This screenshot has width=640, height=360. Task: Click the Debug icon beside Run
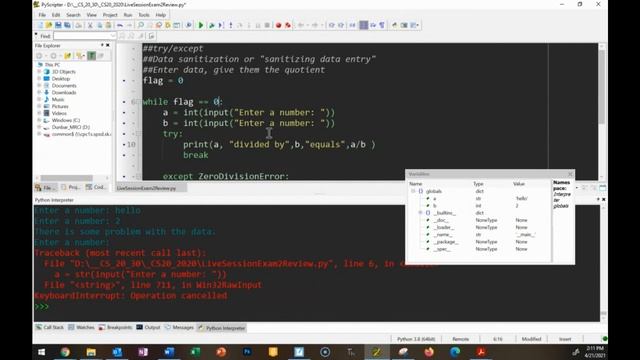coord(211,25)
